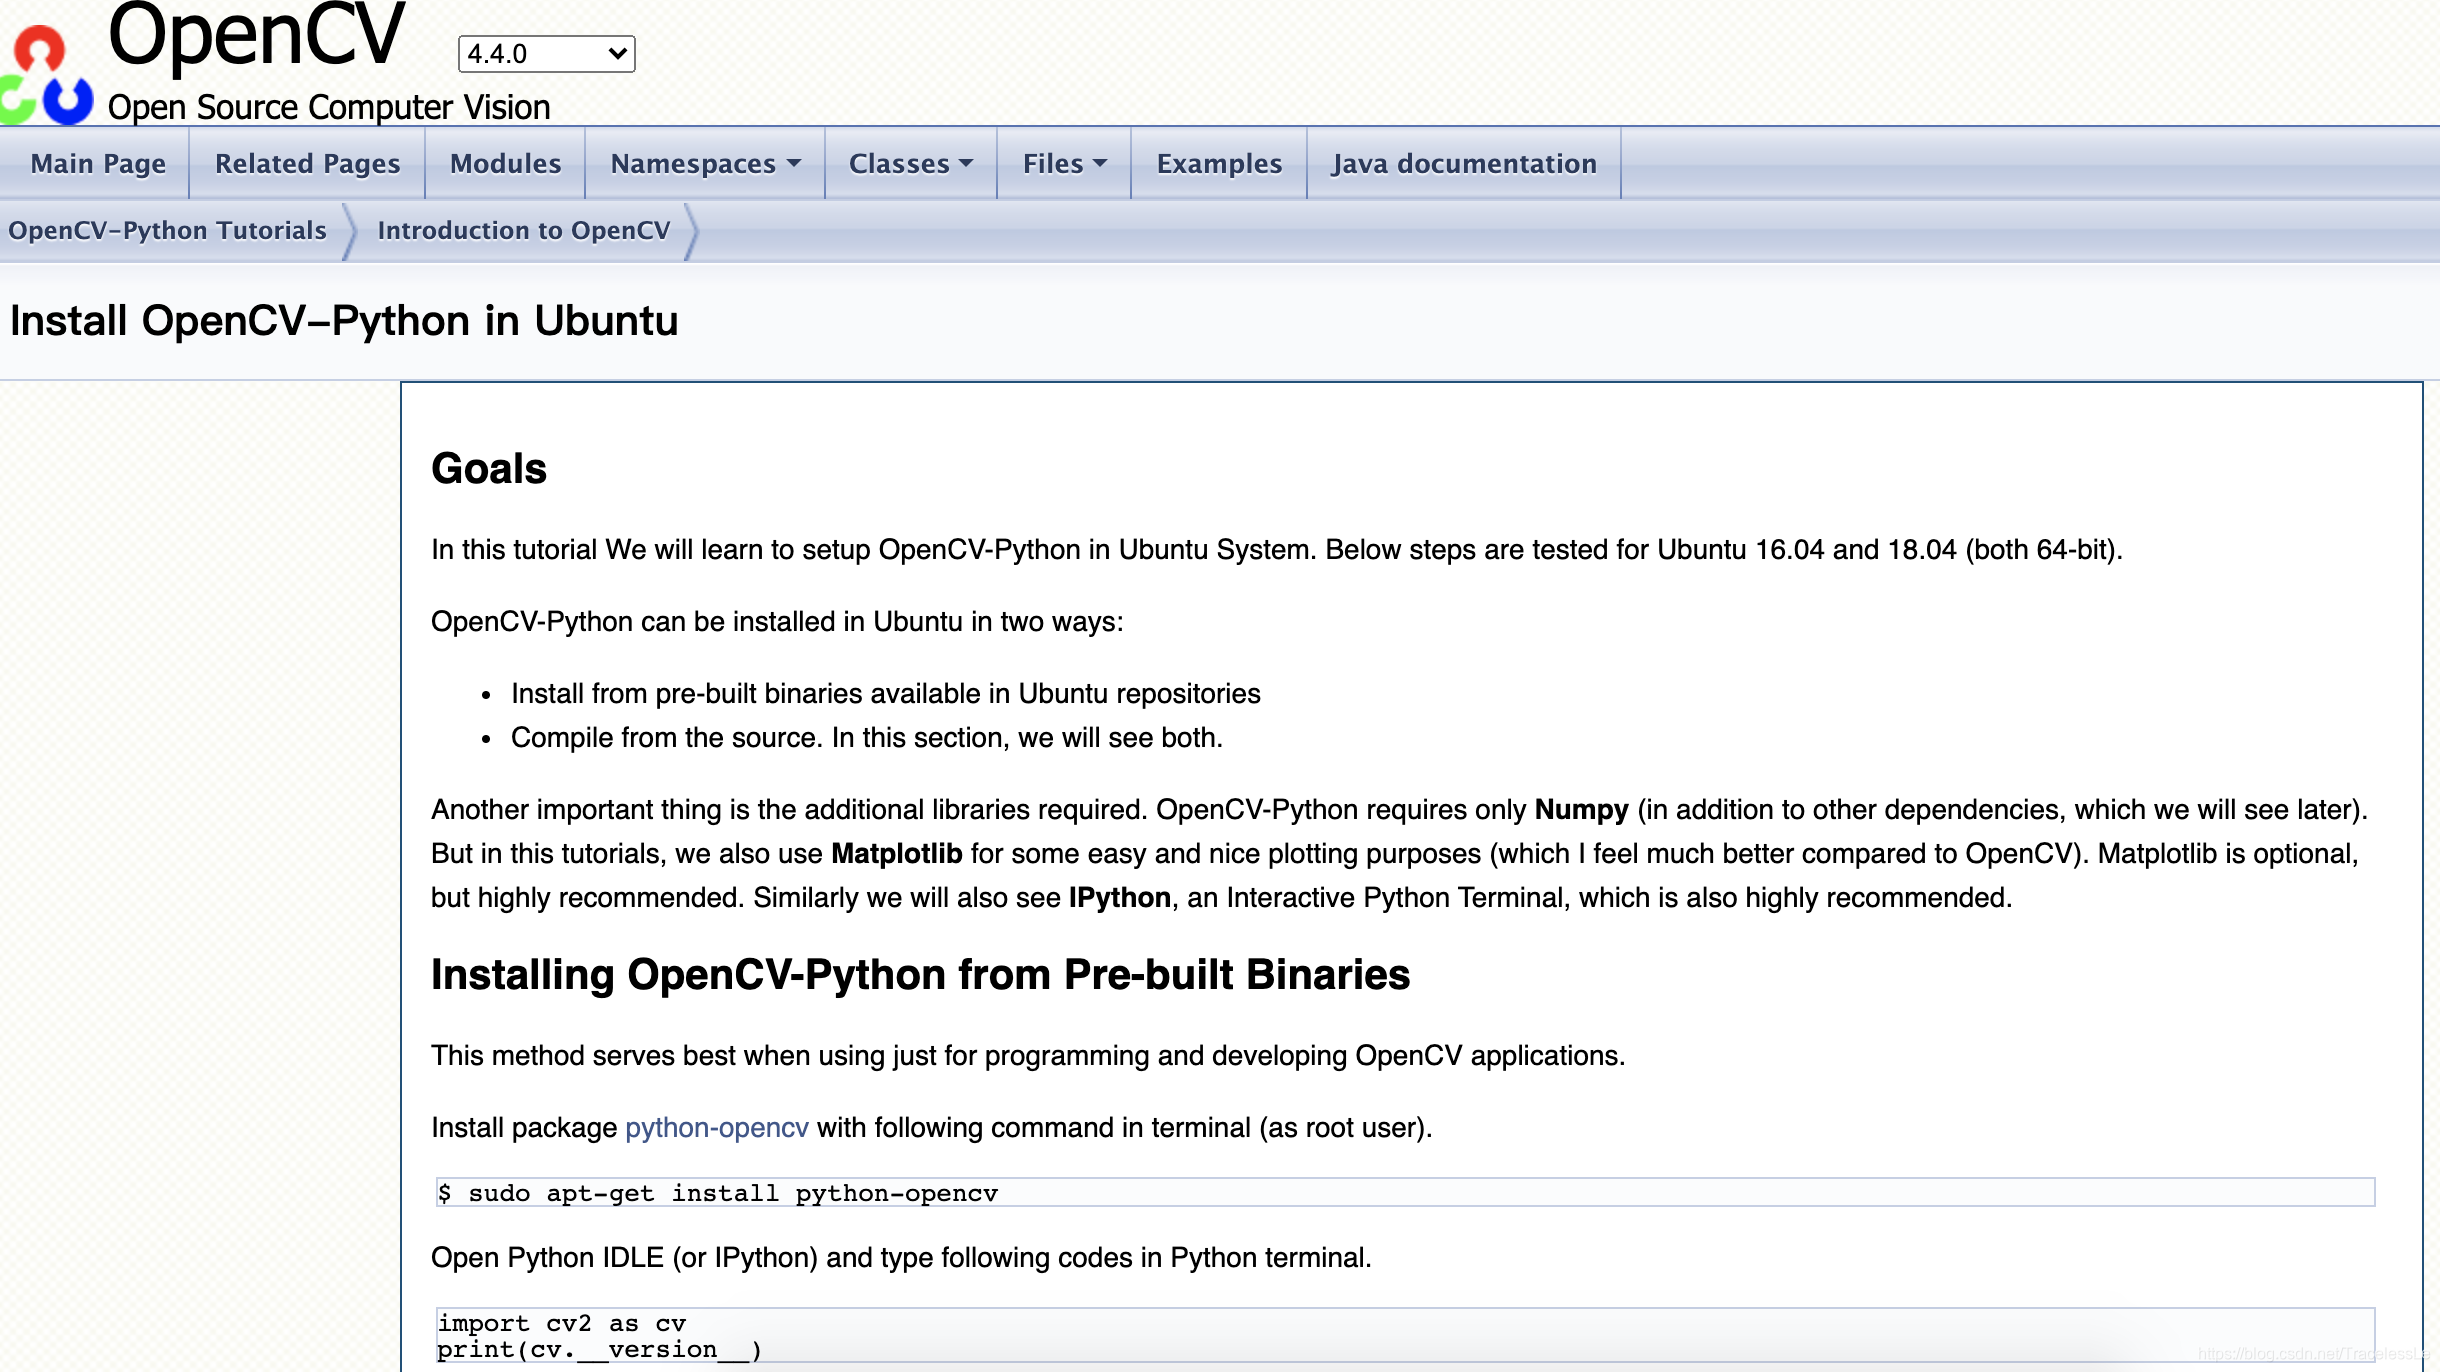Click the Install OpenCV-Python in Ubuntu heading
The image size is (2440, 1372).
click(x=344, y=321)
